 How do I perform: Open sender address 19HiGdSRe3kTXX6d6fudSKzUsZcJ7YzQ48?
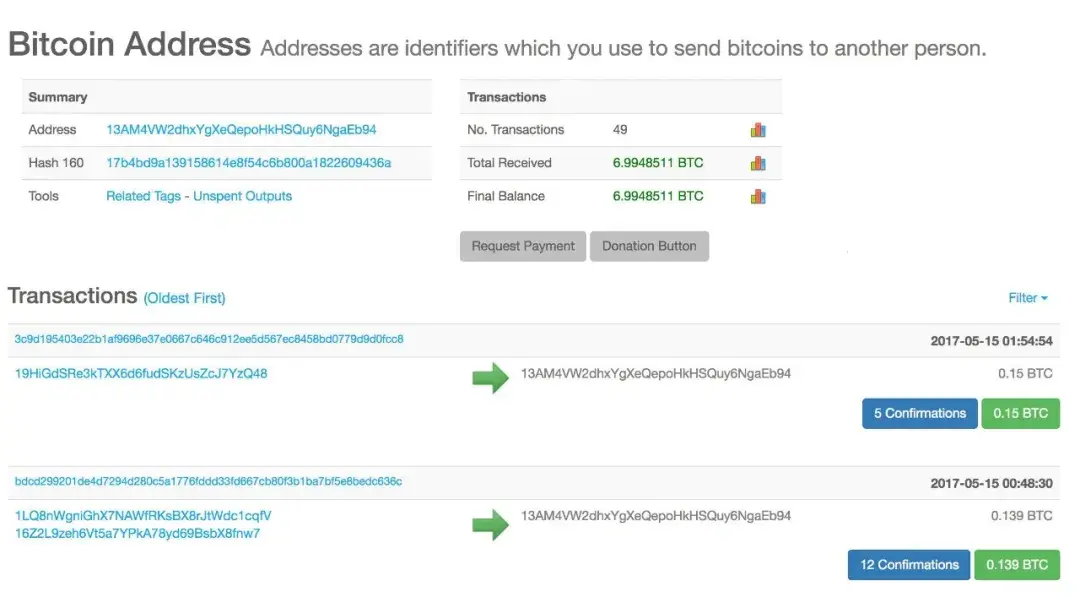pos(141,374)
